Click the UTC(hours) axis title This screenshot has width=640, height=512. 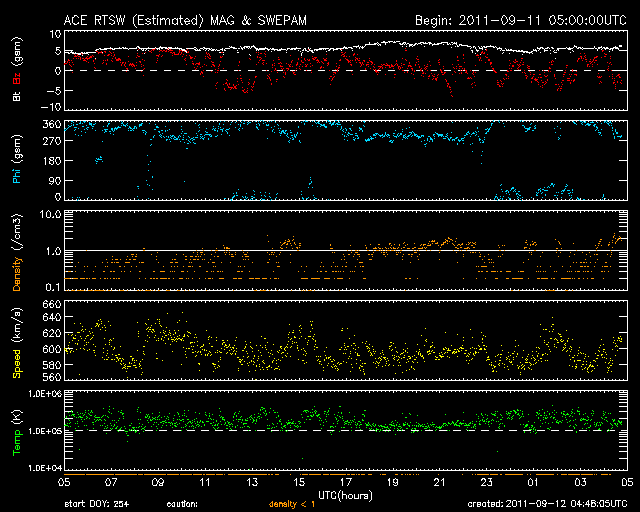coord(345,494)
